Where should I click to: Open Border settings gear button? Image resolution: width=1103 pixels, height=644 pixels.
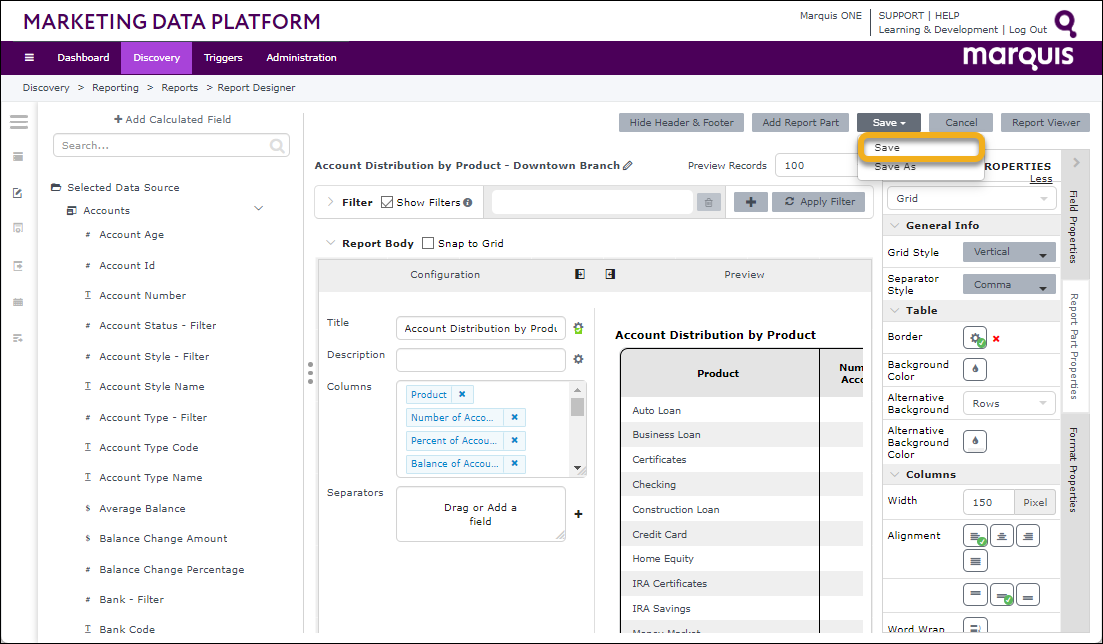coord(975,338)
